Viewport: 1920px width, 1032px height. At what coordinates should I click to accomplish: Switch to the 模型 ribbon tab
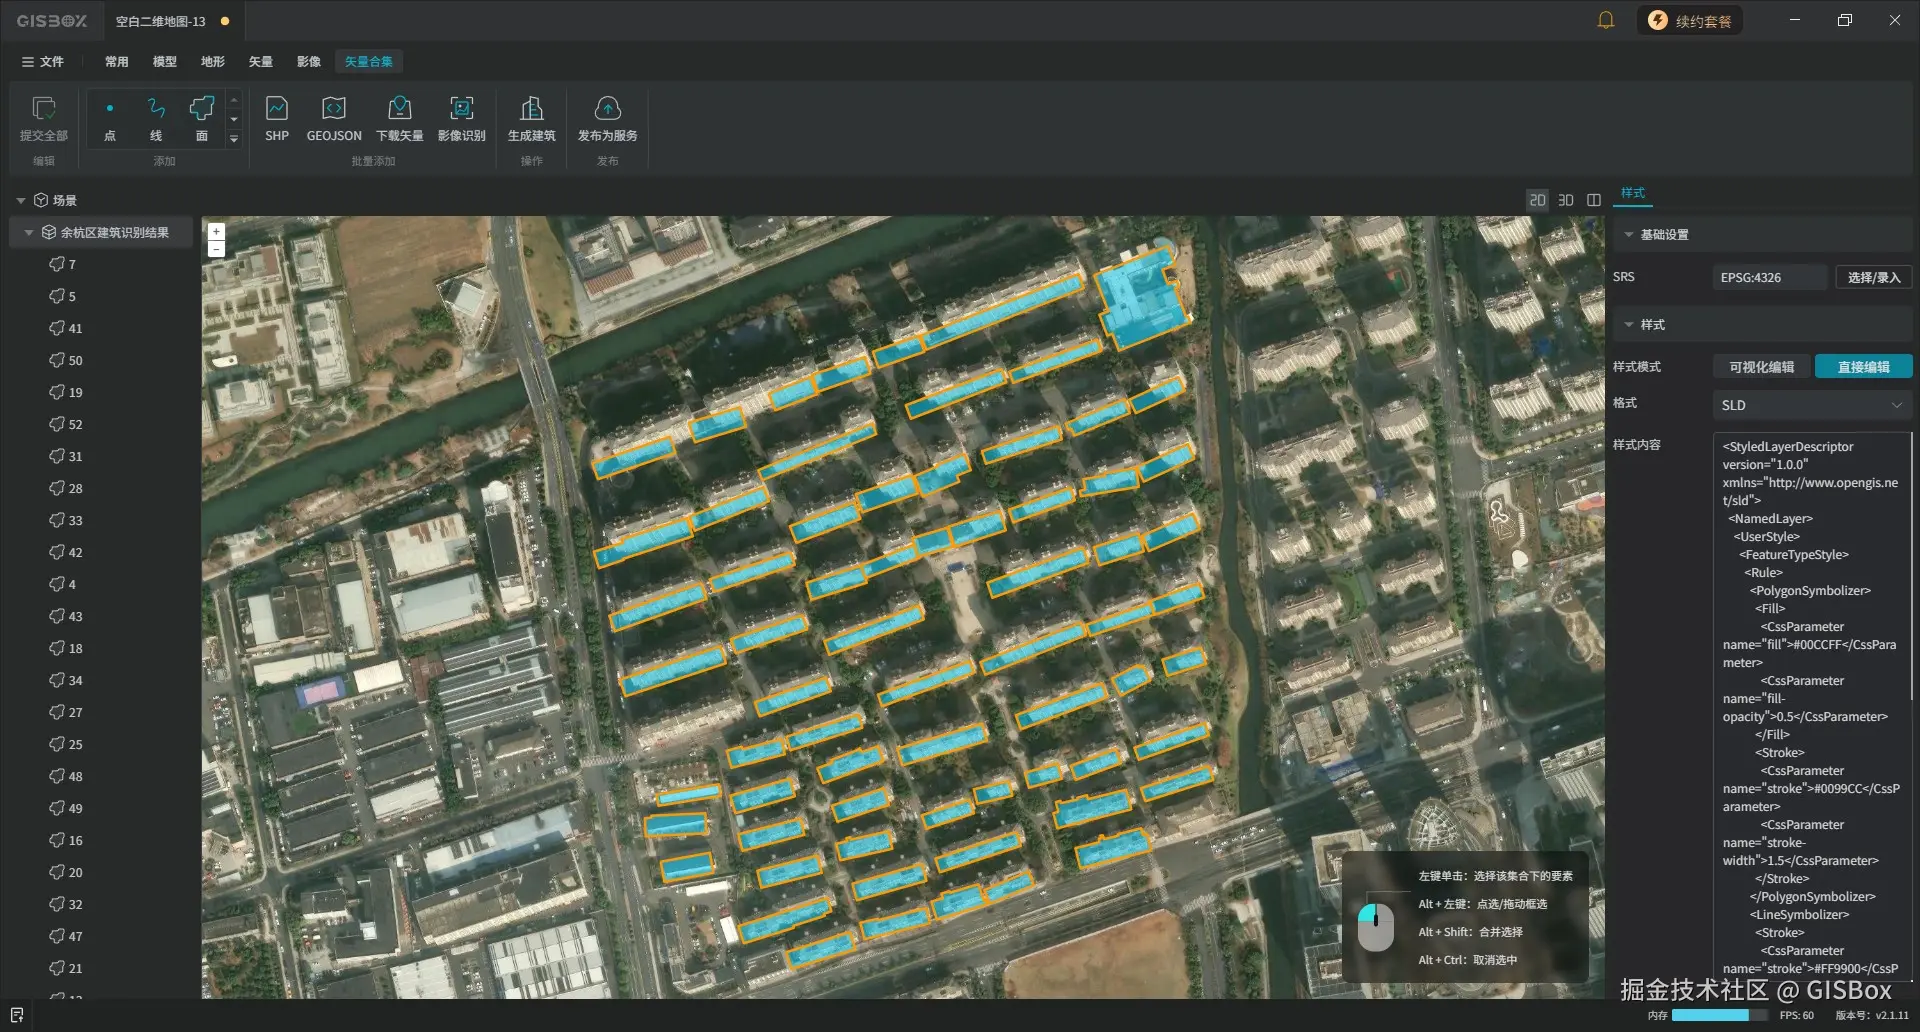(165, 61)
